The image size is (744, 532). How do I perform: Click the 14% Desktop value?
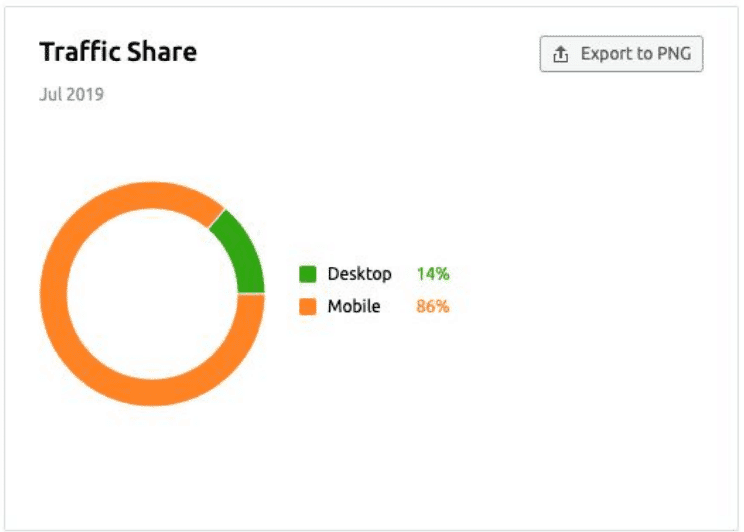(x=433, y=274)
